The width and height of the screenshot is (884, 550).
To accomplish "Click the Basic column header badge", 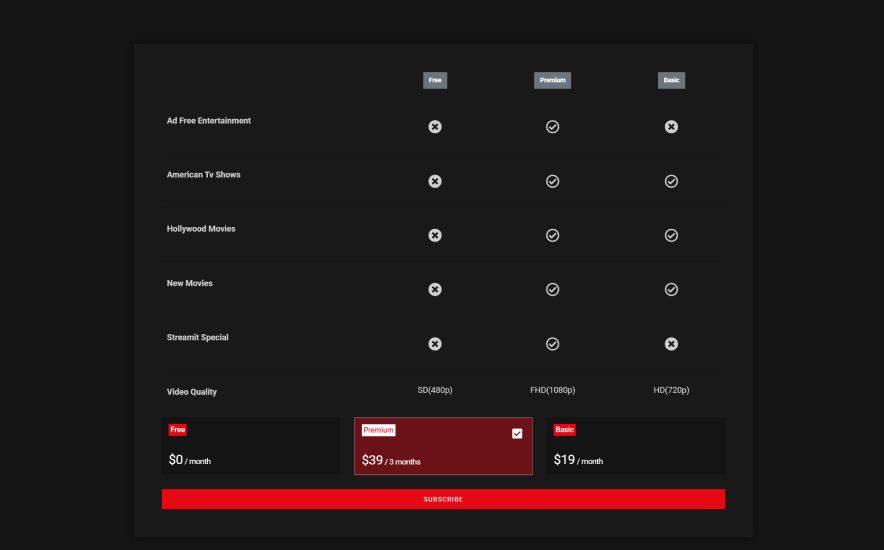I will coord(671,80).
